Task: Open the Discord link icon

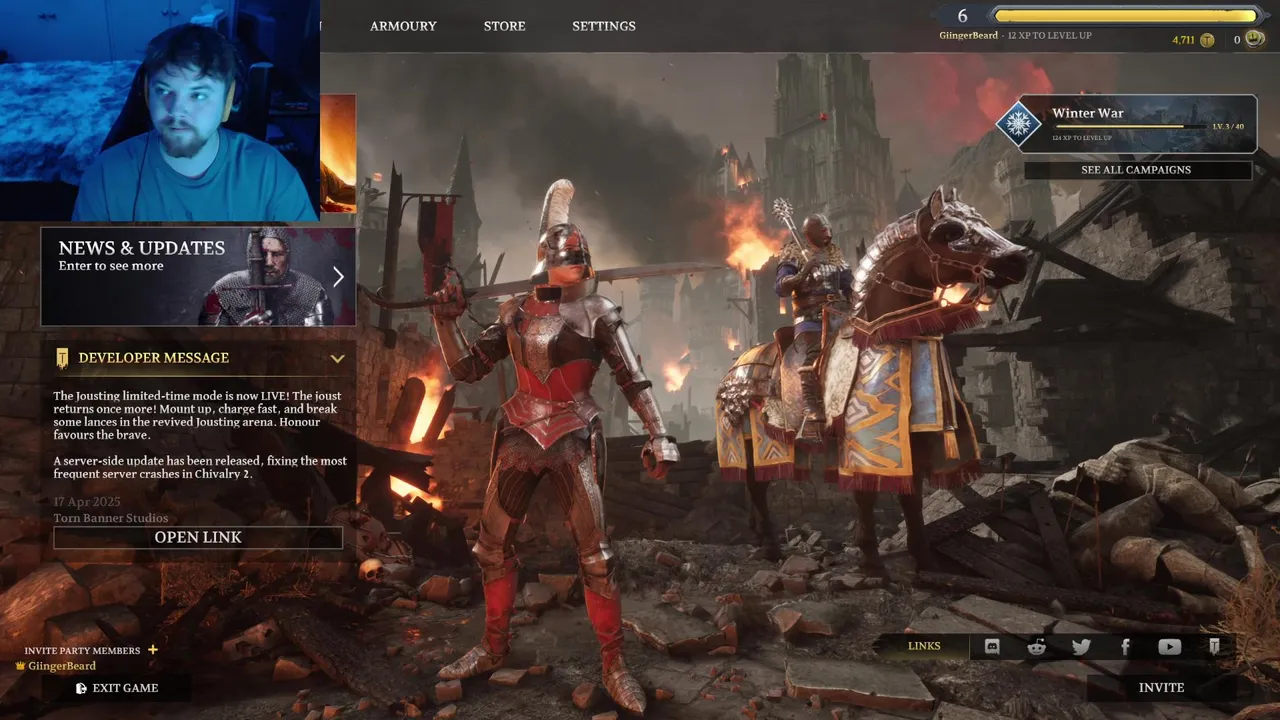Action: pyautogui.click(x=992, y=647)
